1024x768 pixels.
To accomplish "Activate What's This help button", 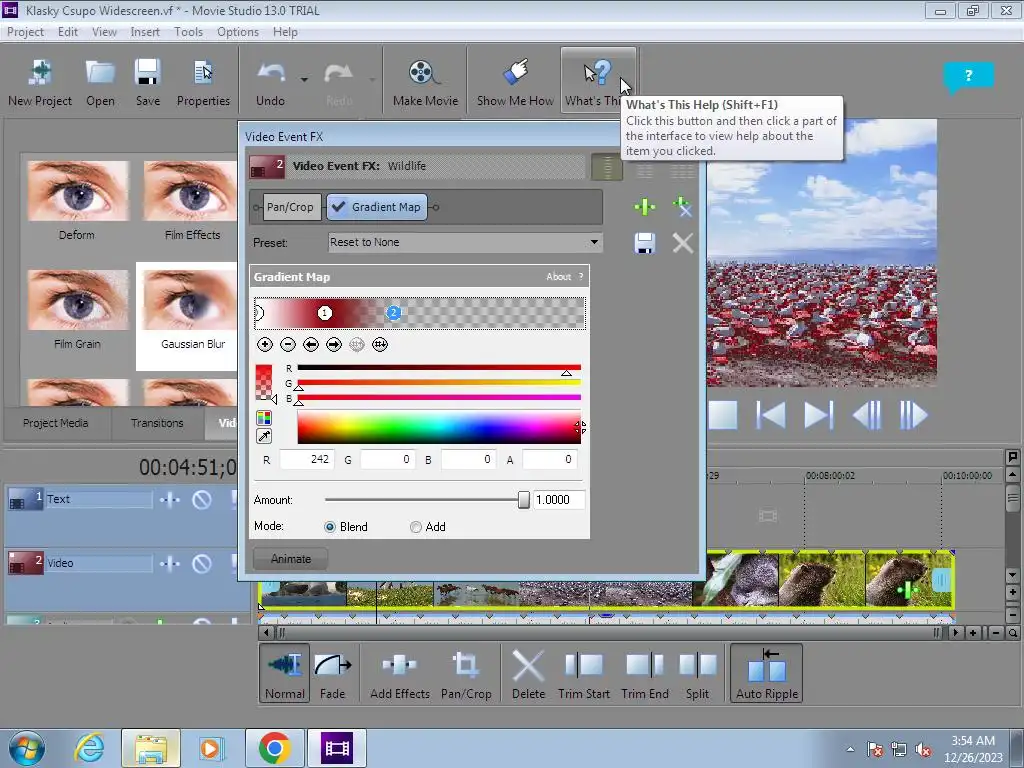I will point(598,82).
